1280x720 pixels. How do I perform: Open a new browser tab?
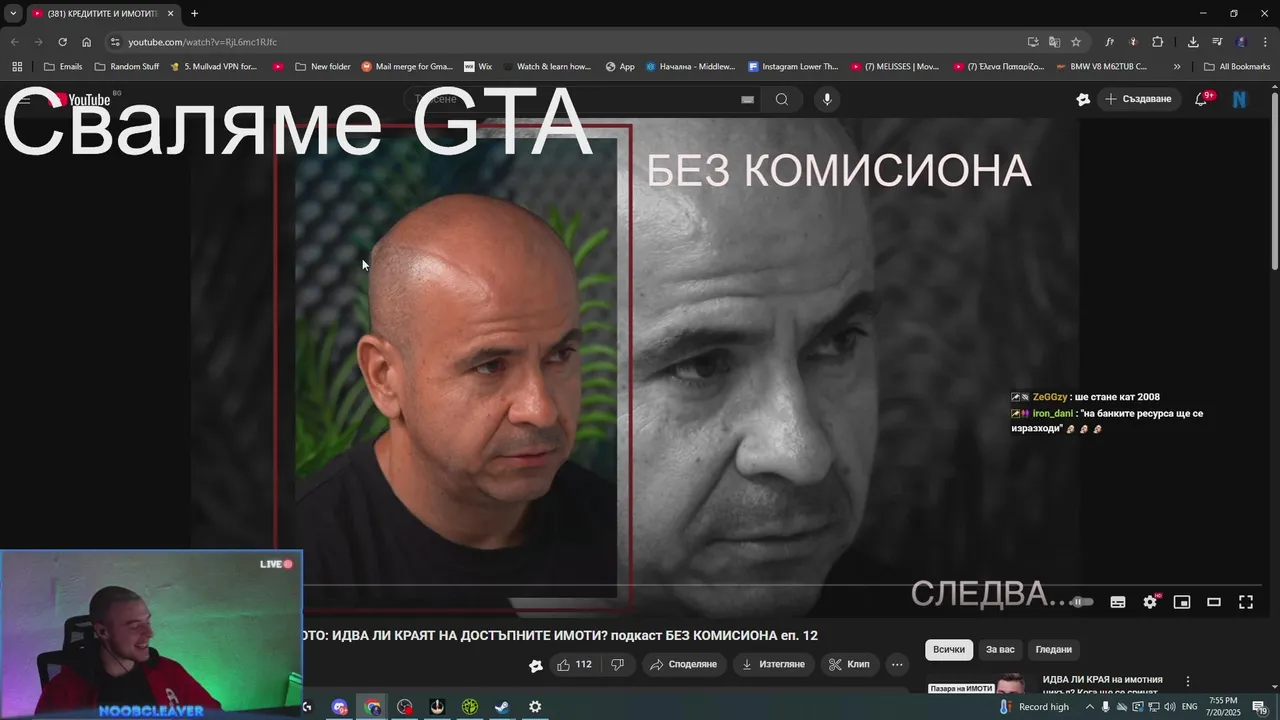pos(194,13)
